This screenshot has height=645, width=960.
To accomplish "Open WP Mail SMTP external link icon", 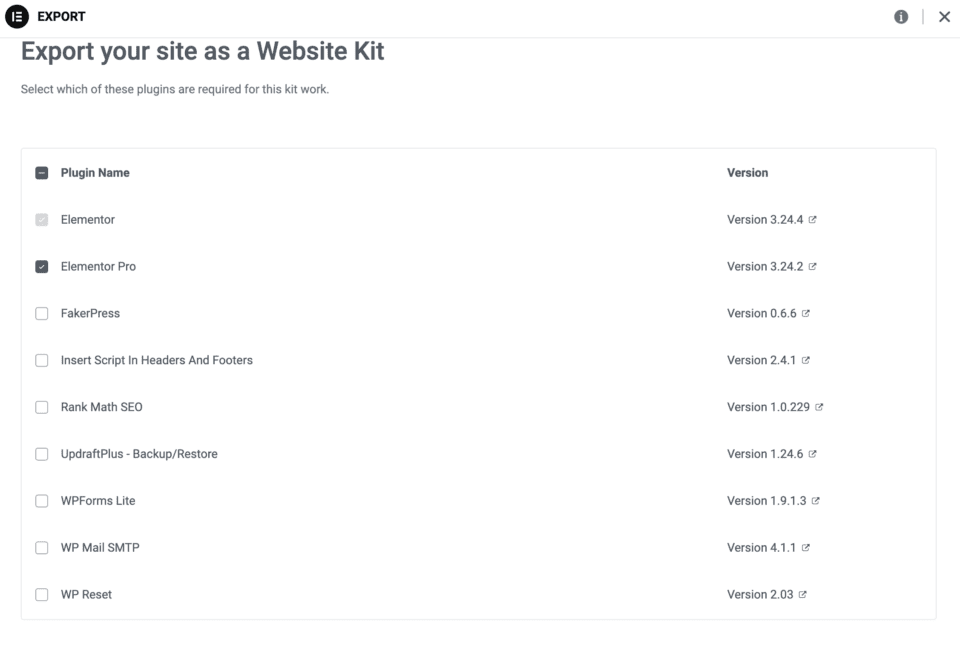I will pyautogui.click(x=806, y=548).
